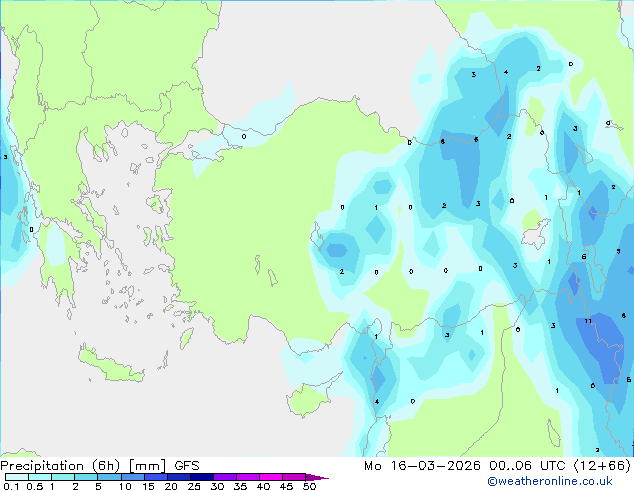Click the '15' legend scale label
The width and height of the screenshot is (634, 490).
click(148, 486)
